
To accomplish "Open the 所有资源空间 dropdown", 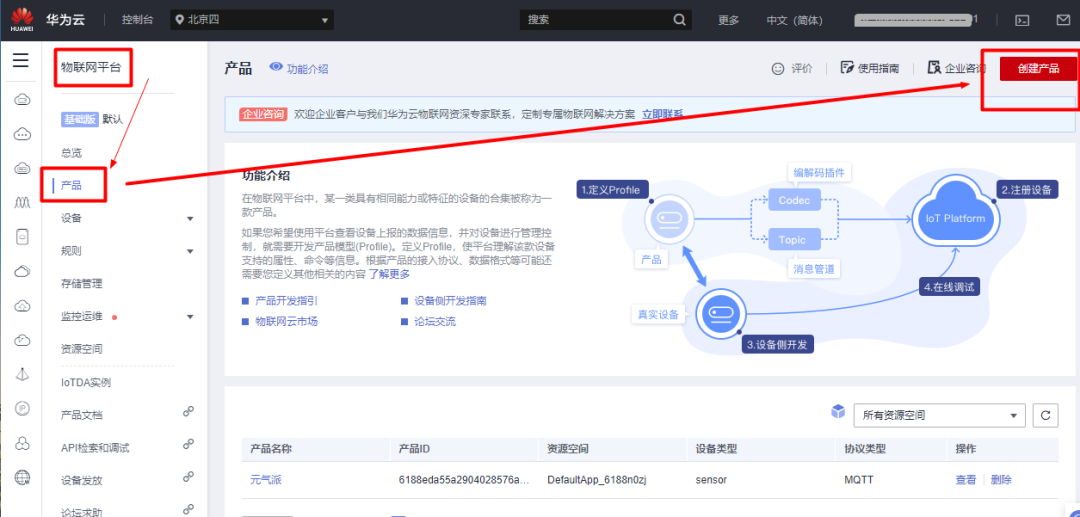I will click(x=939, y=415).
